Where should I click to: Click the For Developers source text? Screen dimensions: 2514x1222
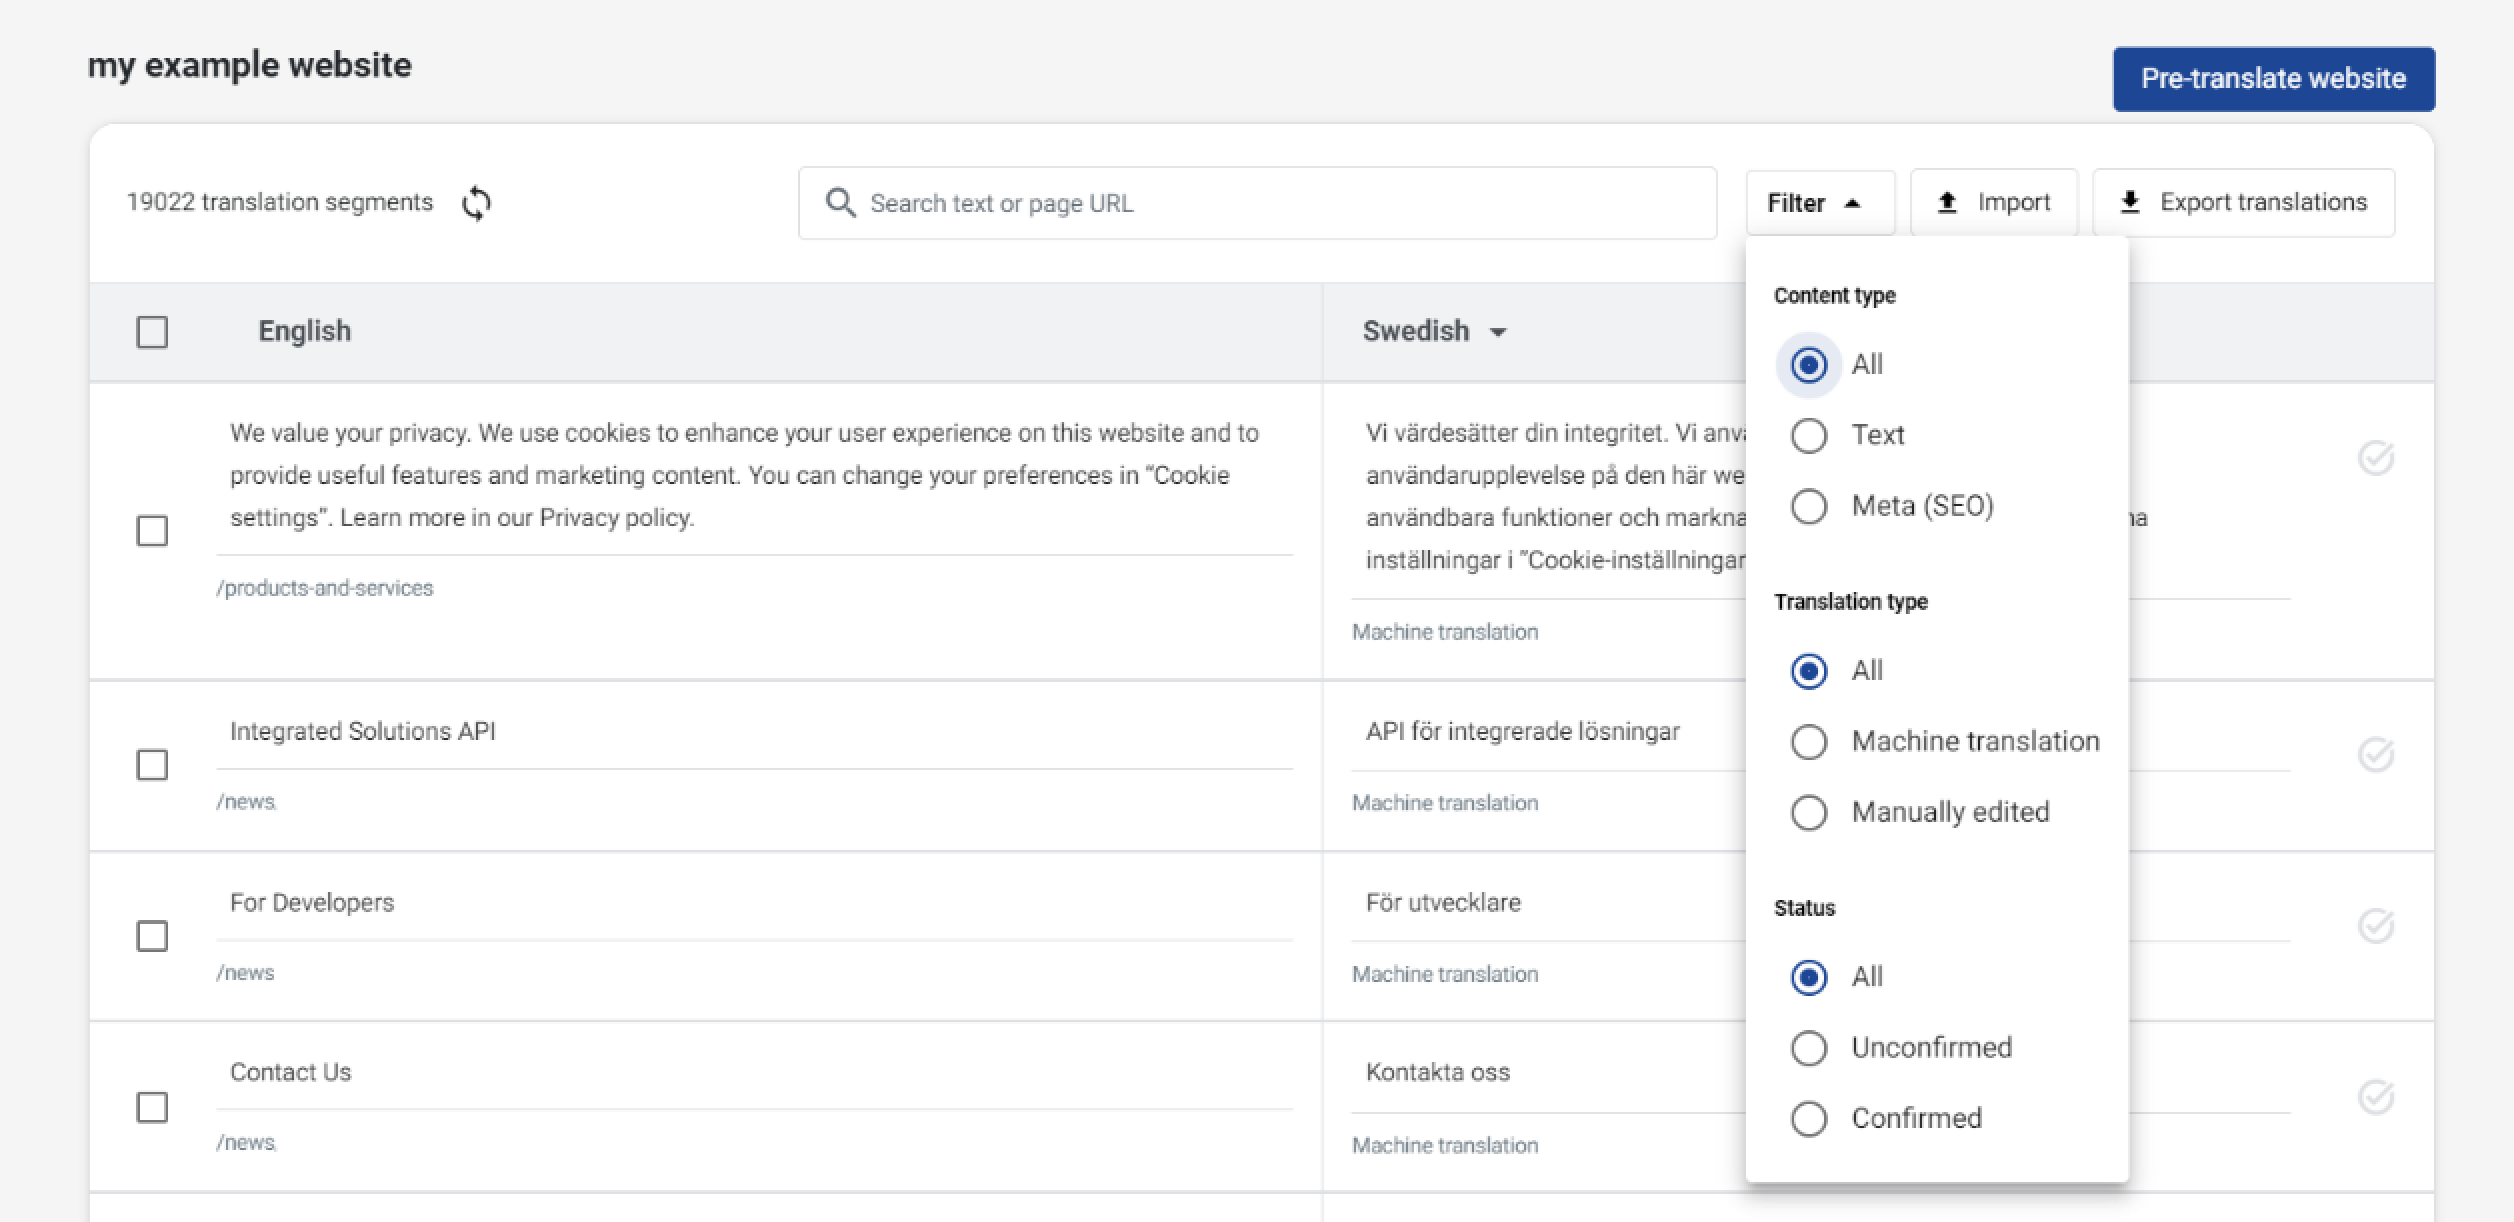pyautogui.click(x=312, y=902)
